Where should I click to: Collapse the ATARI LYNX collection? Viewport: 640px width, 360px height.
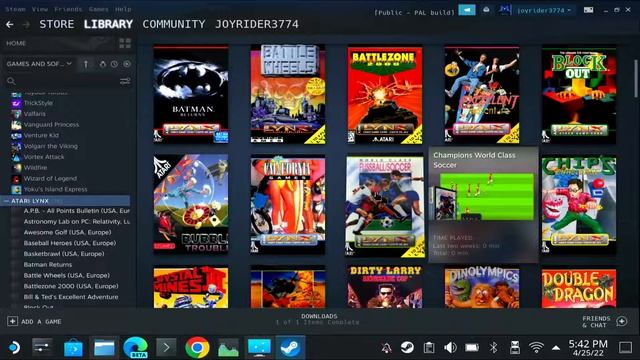[x=6, y=201]
